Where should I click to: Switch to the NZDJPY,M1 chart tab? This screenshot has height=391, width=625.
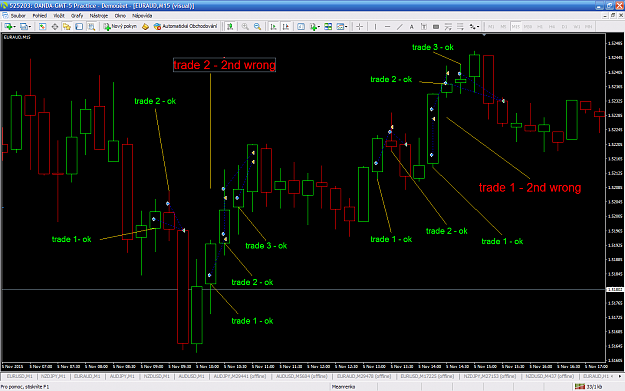pyautogui.click(x=53, y=376)
